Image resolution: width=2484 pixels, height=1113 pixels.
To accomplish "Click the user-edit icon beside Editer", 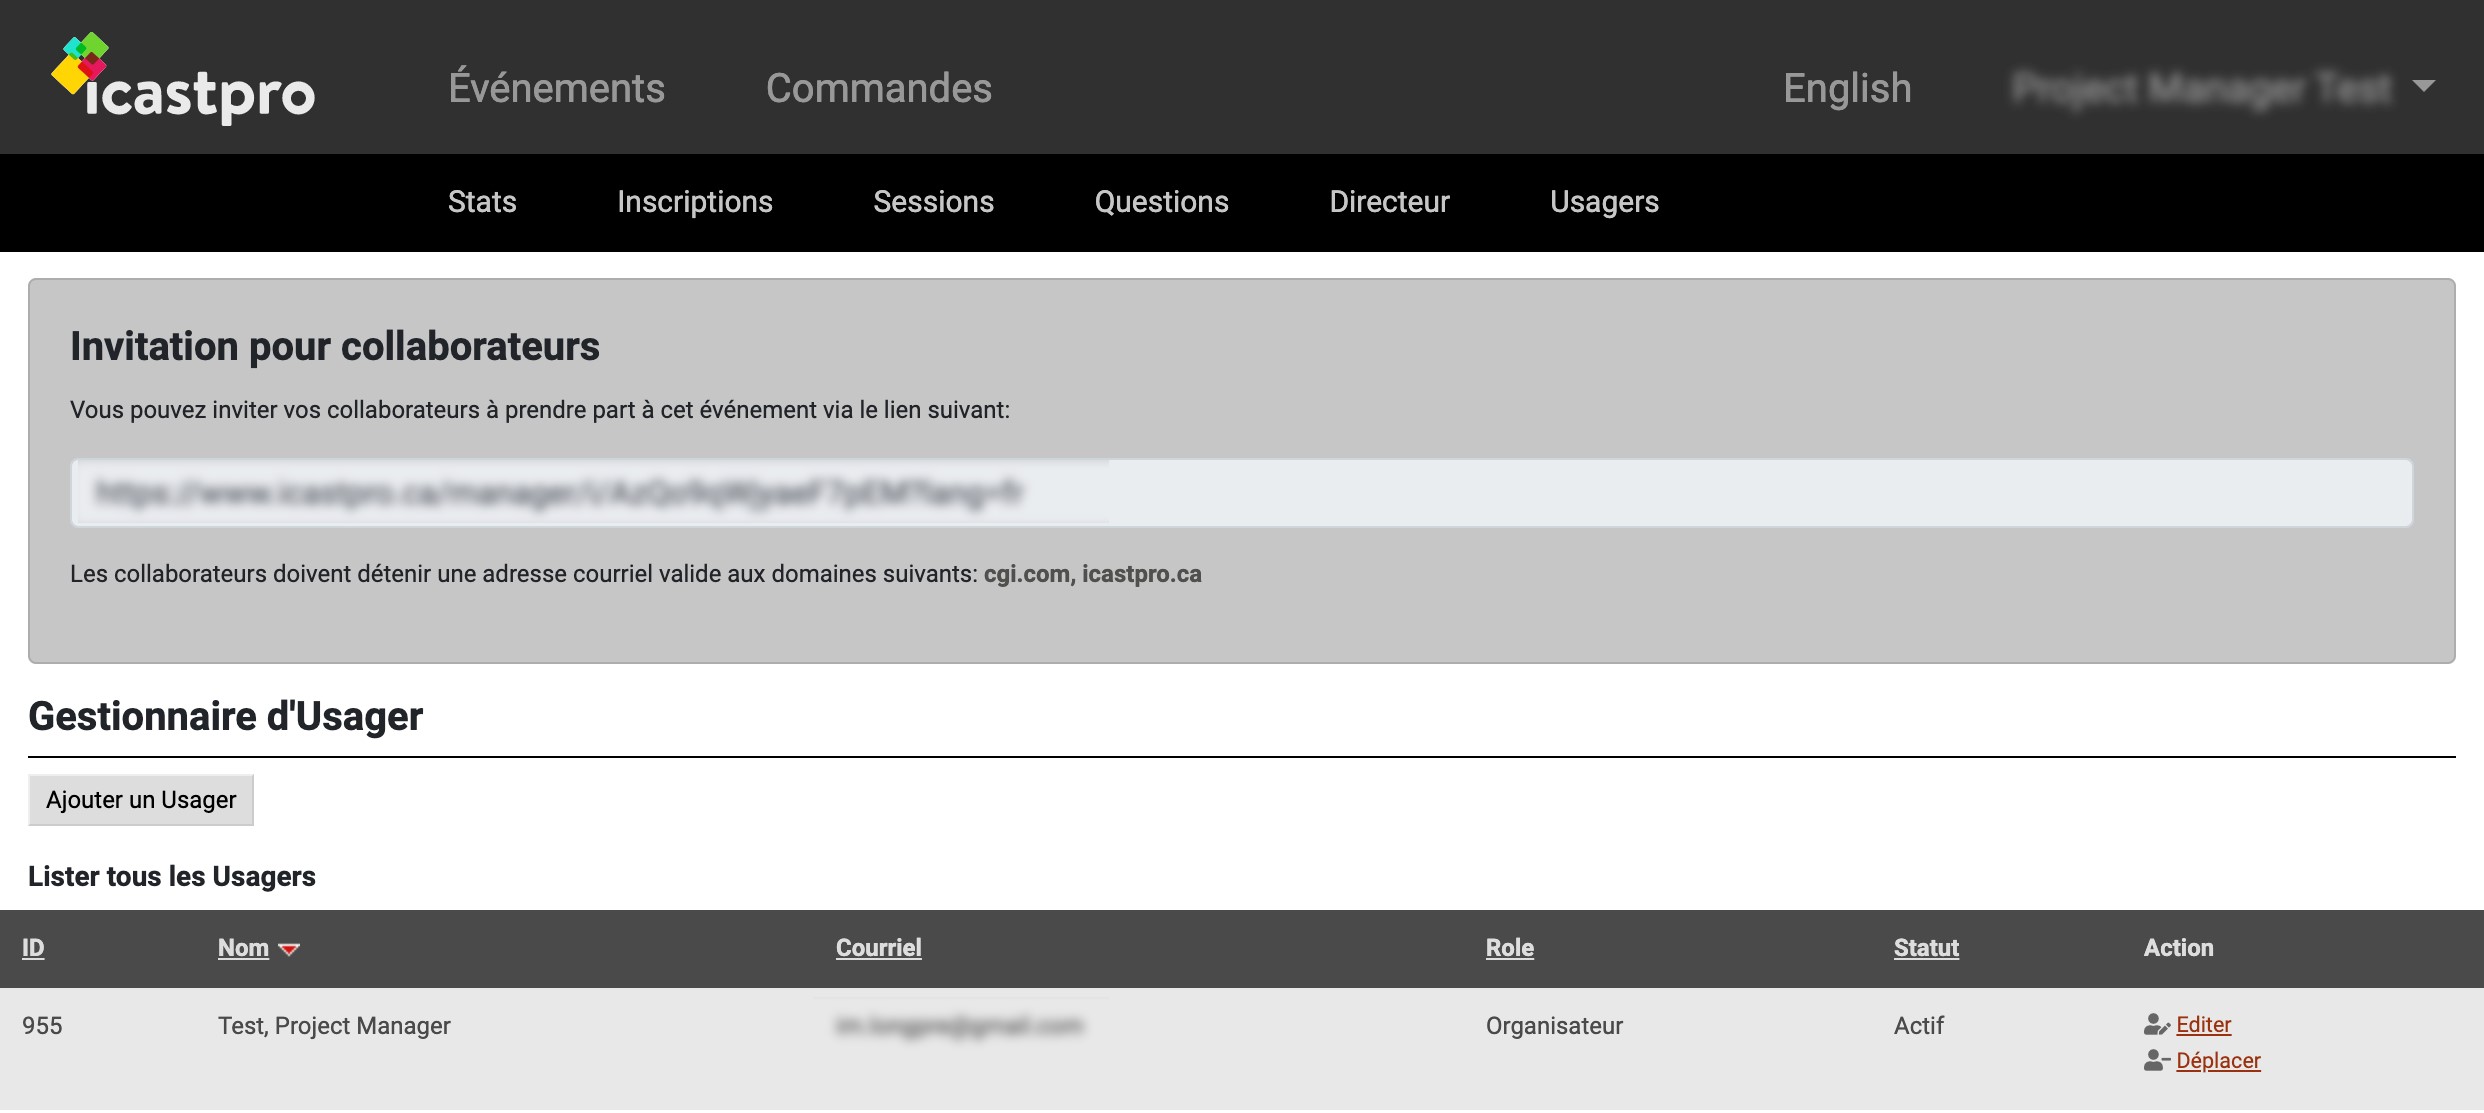I will click(2155, 1023).
